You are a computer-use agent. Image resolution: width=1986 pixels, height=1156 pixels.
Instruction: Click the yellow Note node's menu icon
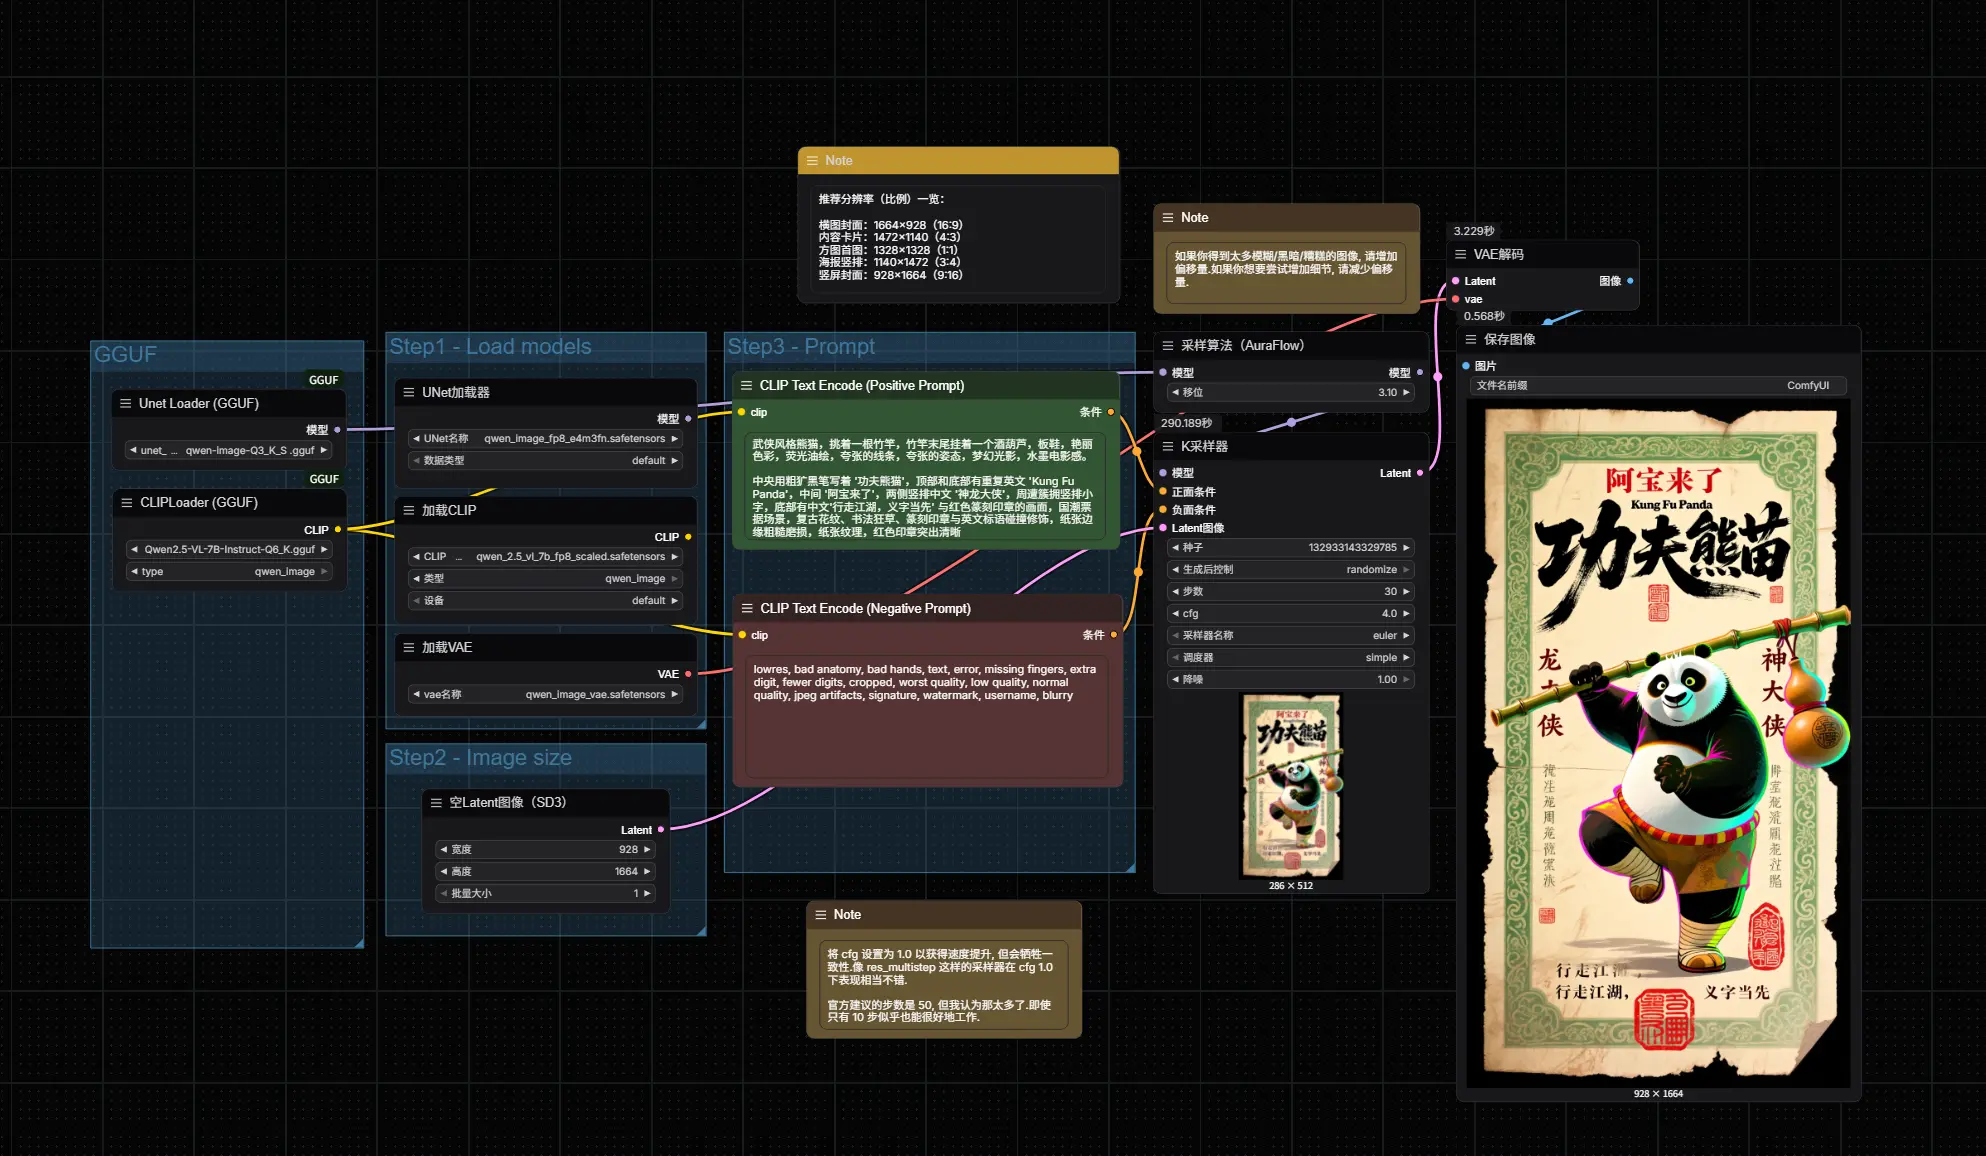pos(812,160)
